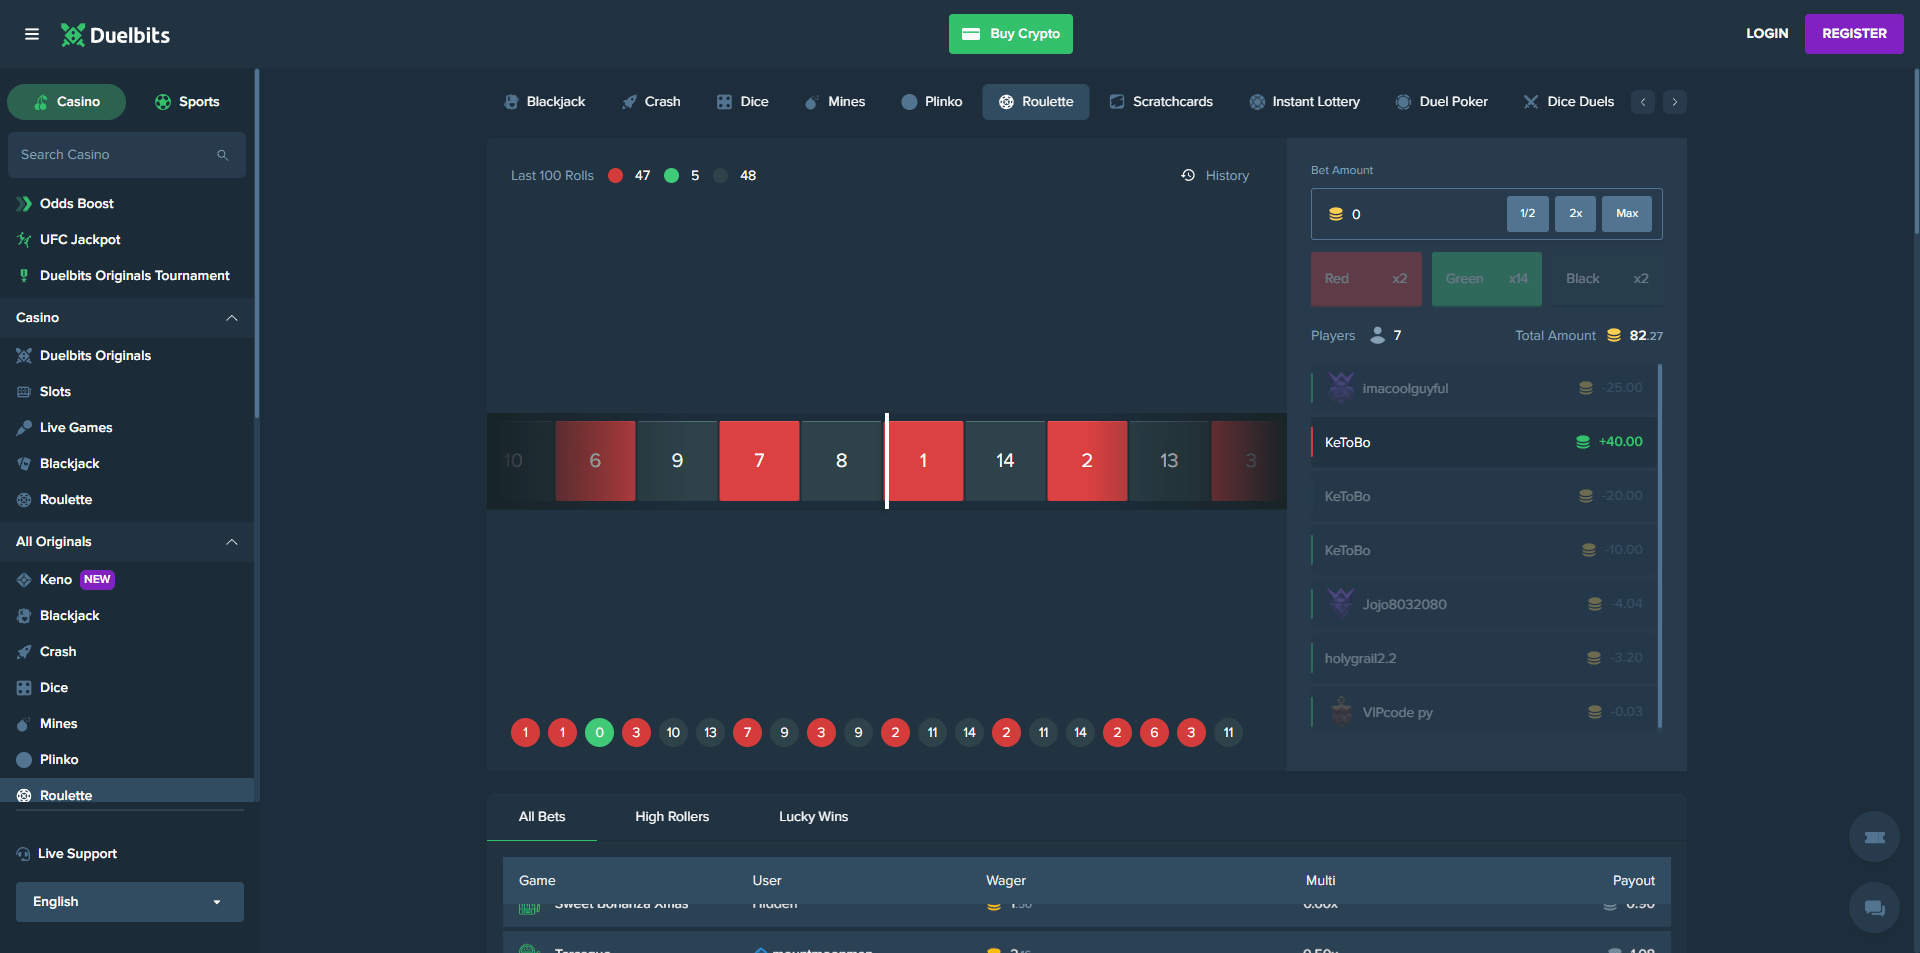Collapse the All Originals section

(232, 542)
